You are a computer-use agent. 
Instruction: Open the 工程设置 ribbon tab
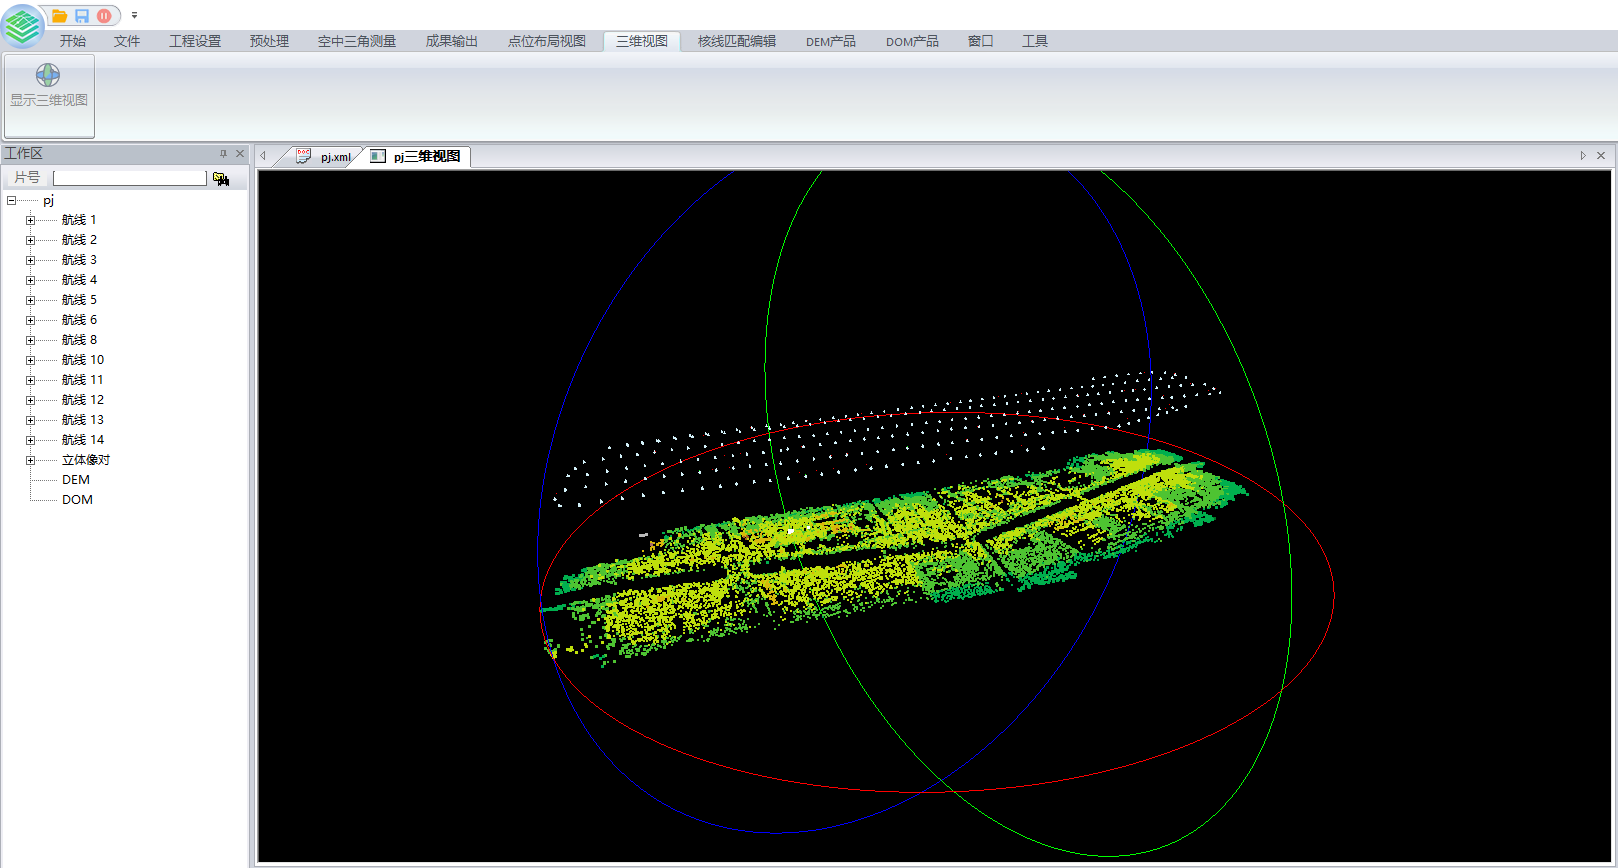point(195,41)
